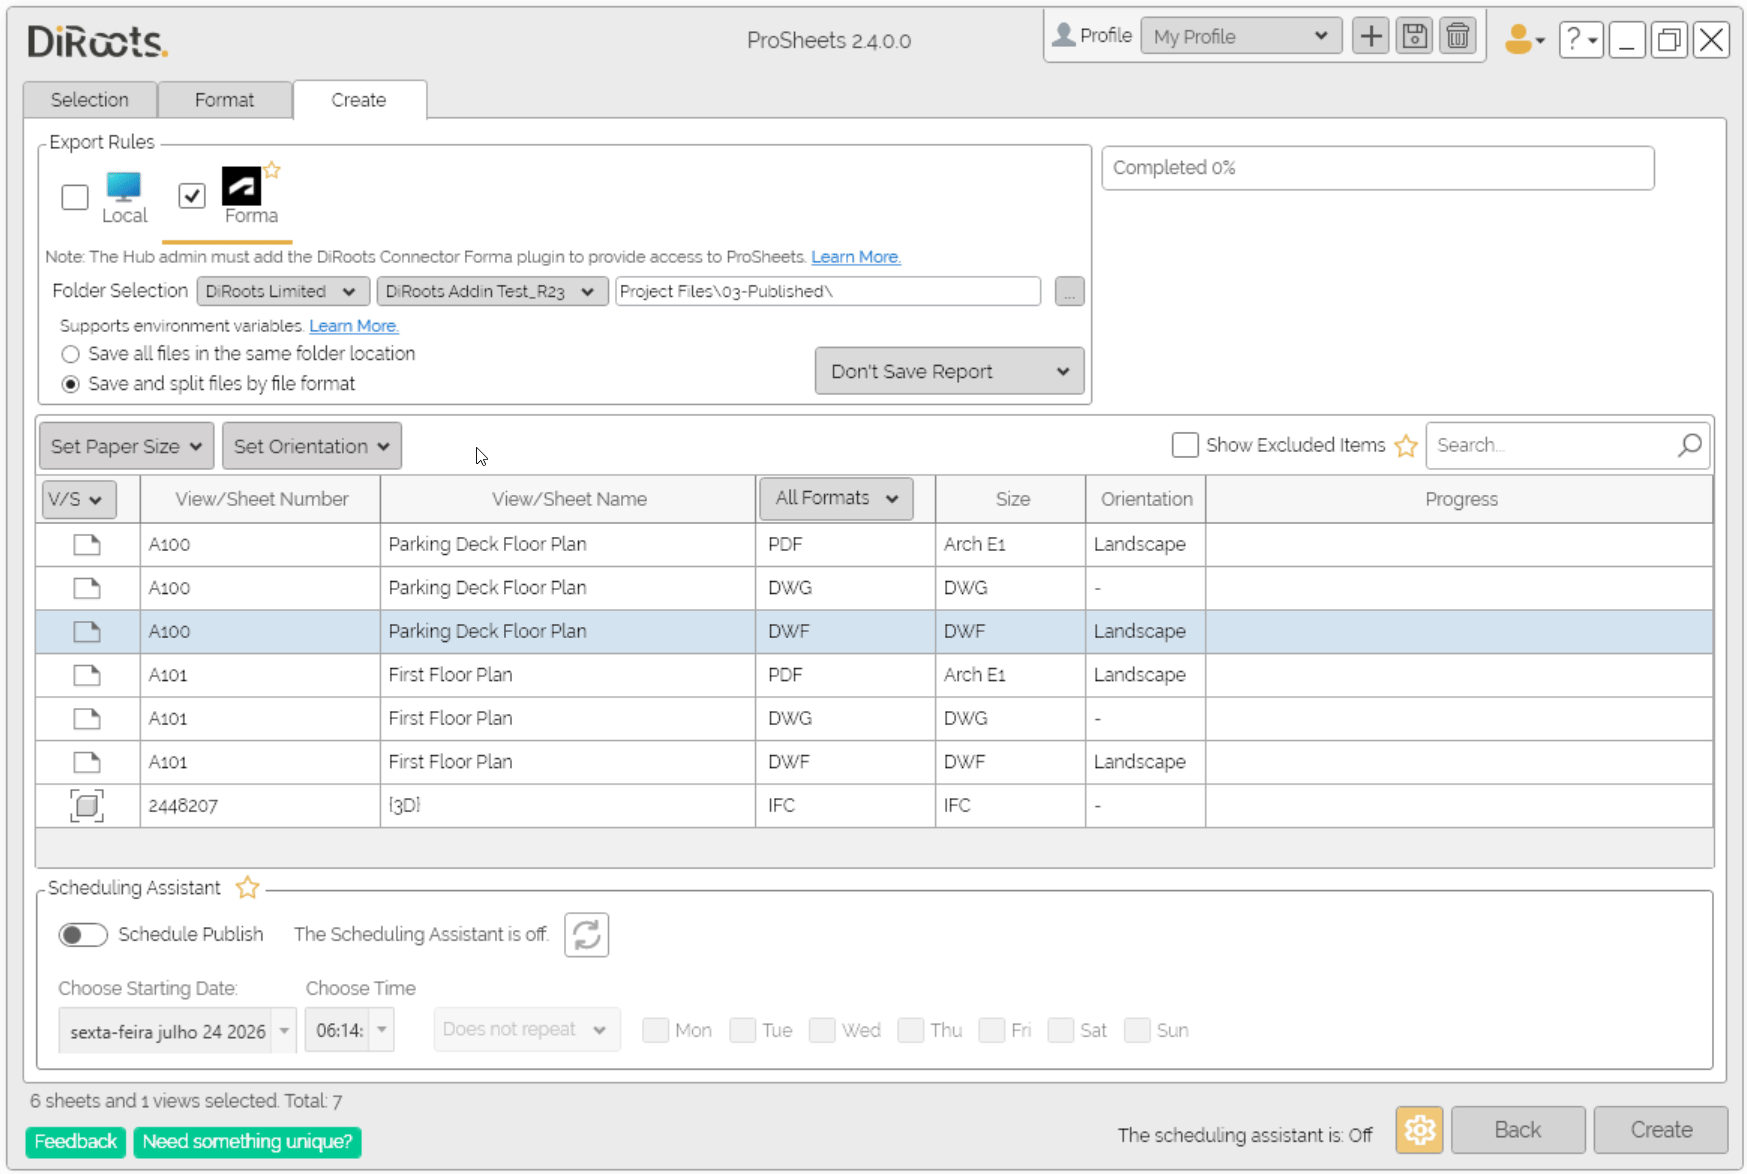Open settings with orange gear icon
1747x1174 pixels.
tap(1419, 1130)
